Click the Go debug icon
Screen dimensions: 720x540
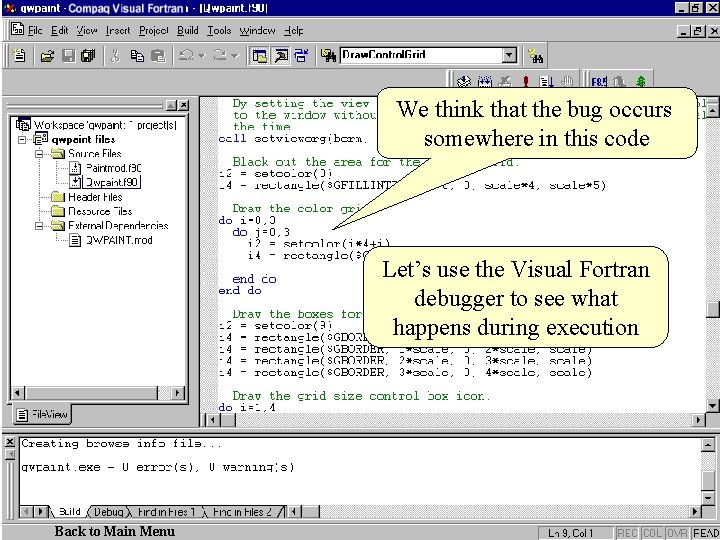546,82
